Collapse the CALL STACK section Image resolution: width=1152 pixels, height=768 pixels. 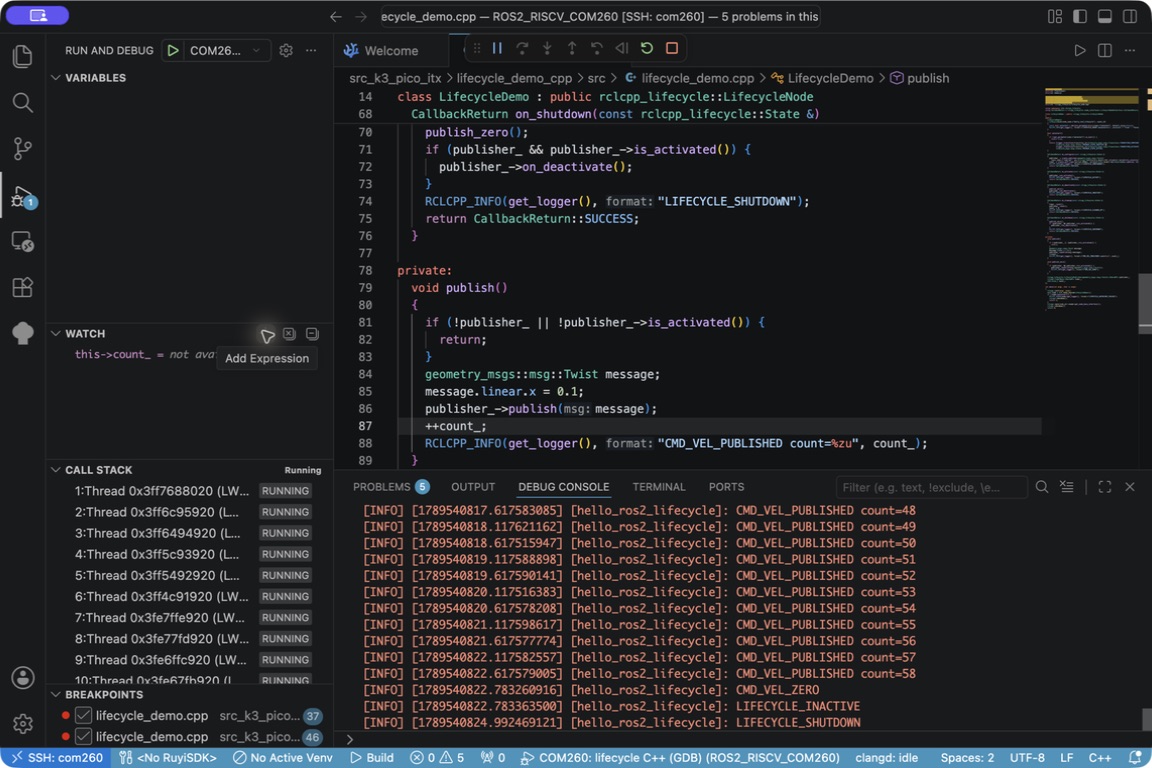tap(98, 470)
